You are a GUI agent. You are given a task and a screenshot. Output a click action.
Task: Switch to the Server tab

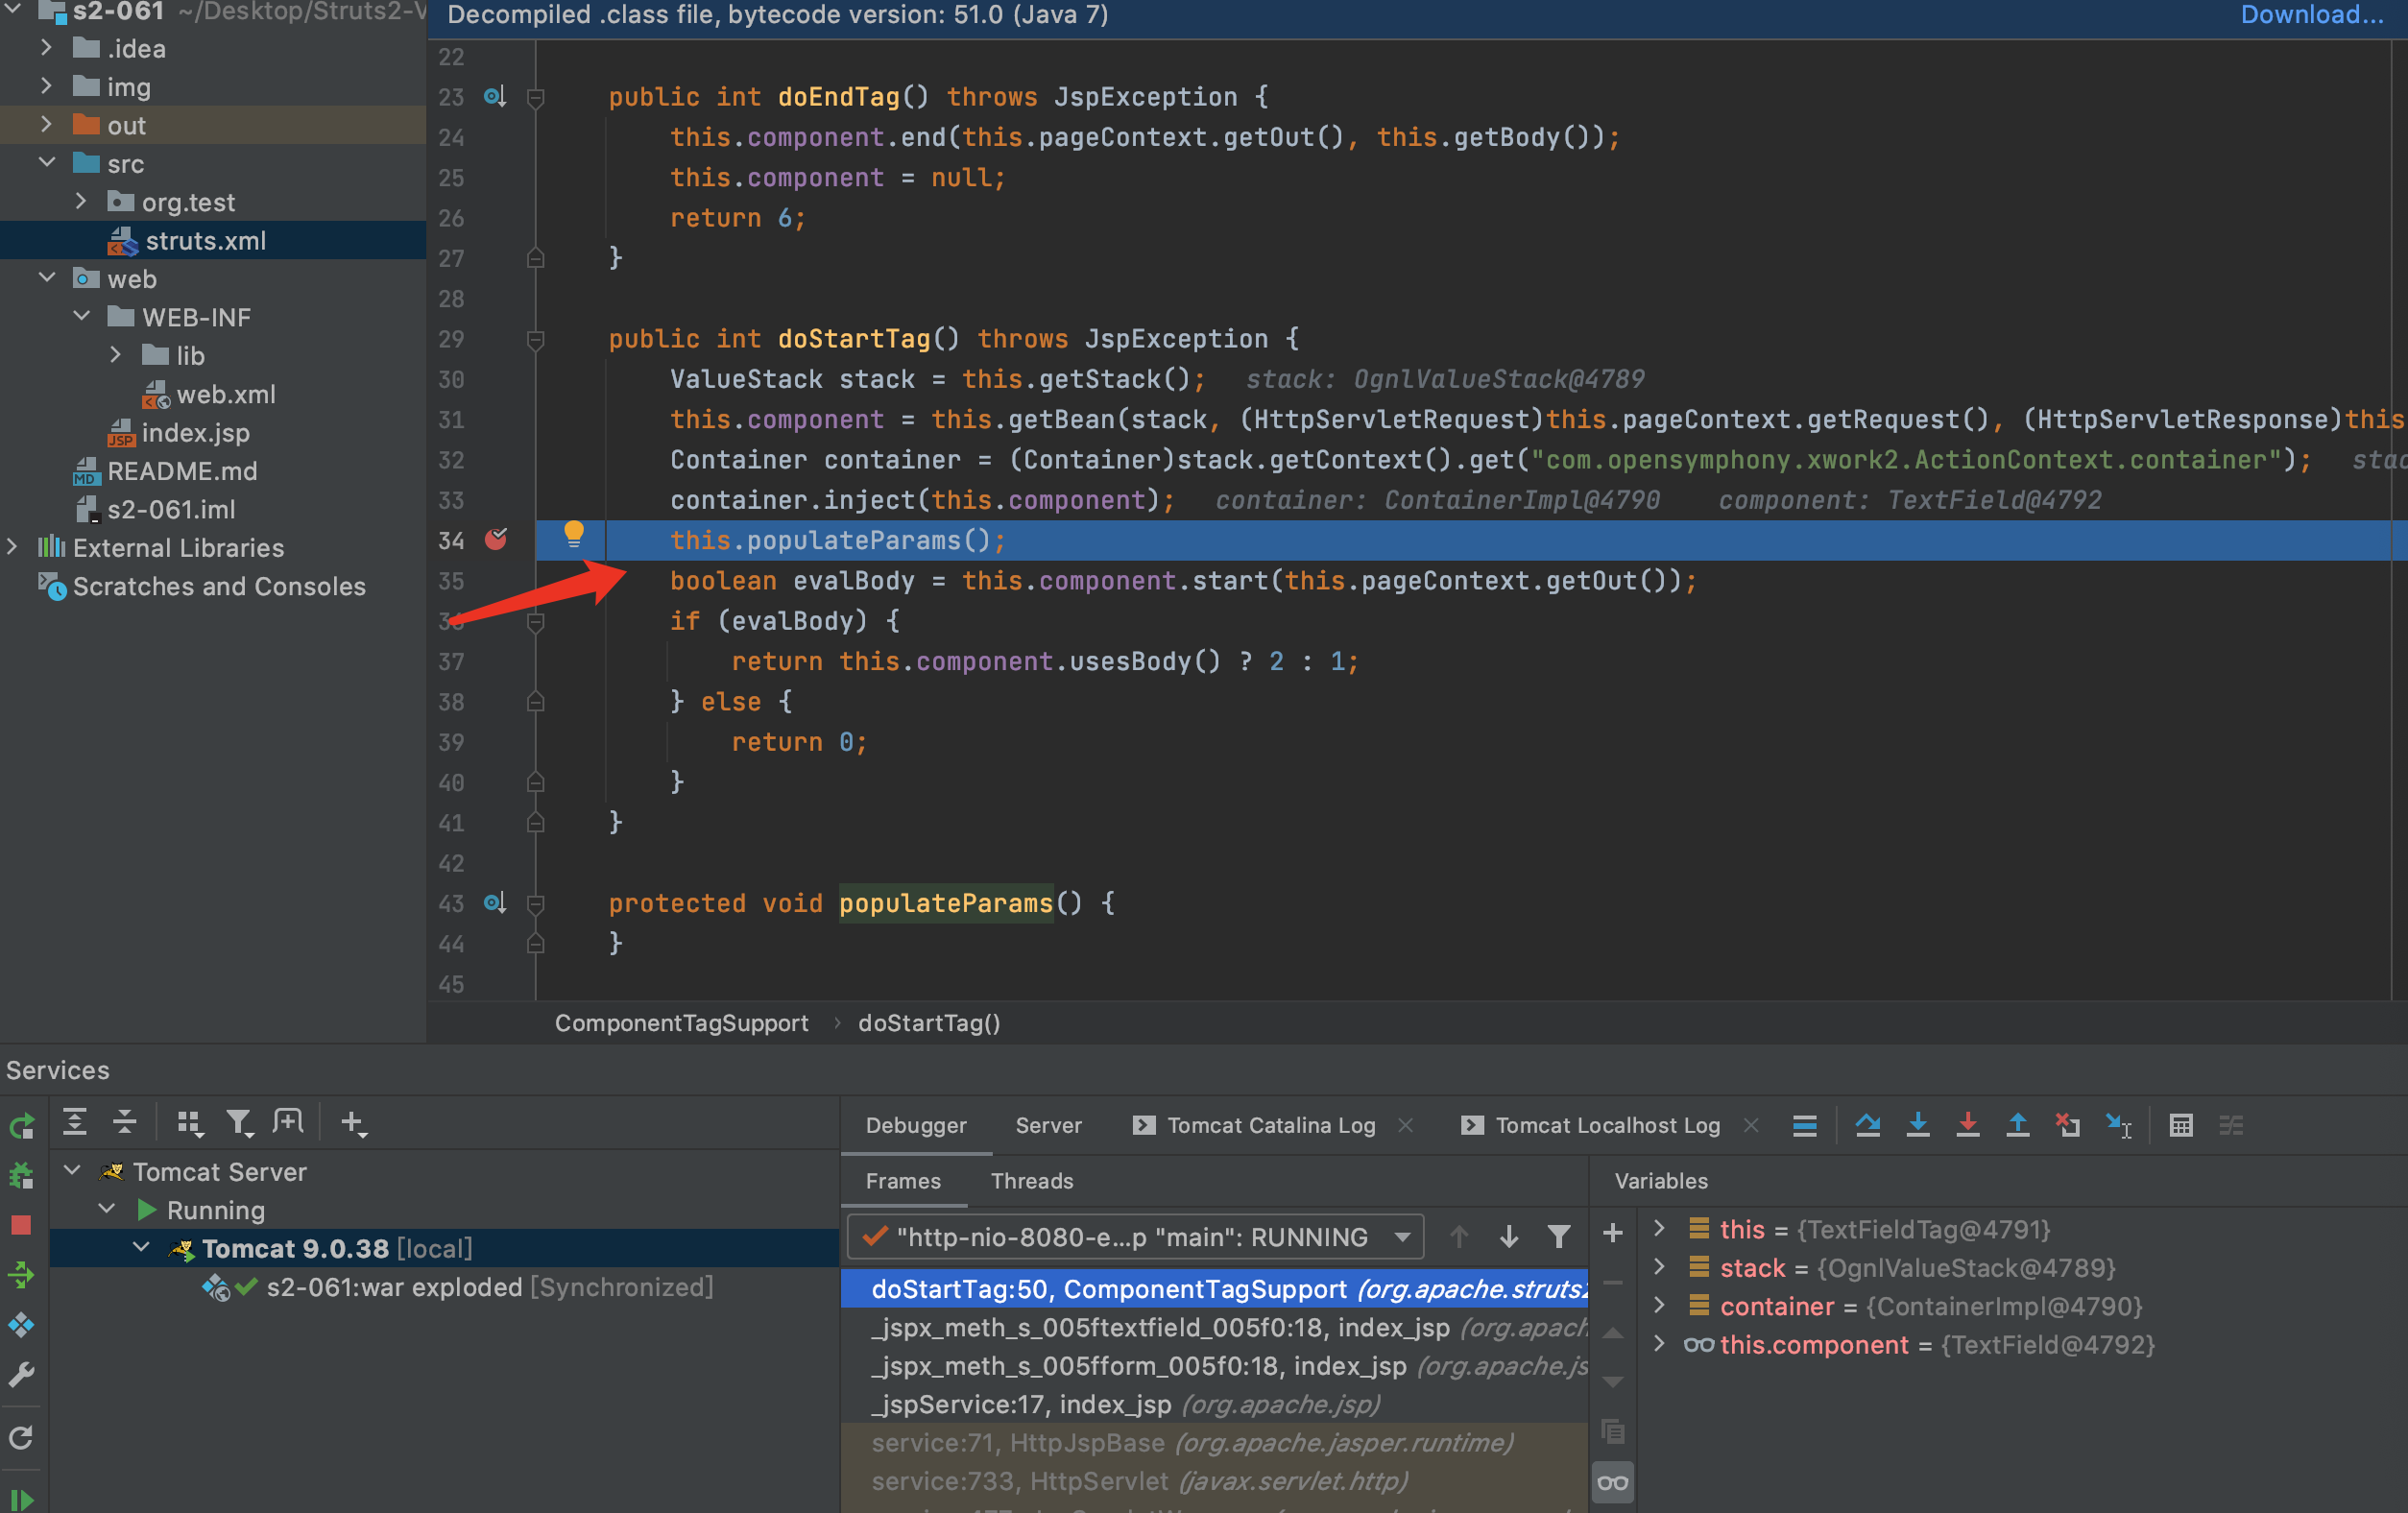1048,1125
